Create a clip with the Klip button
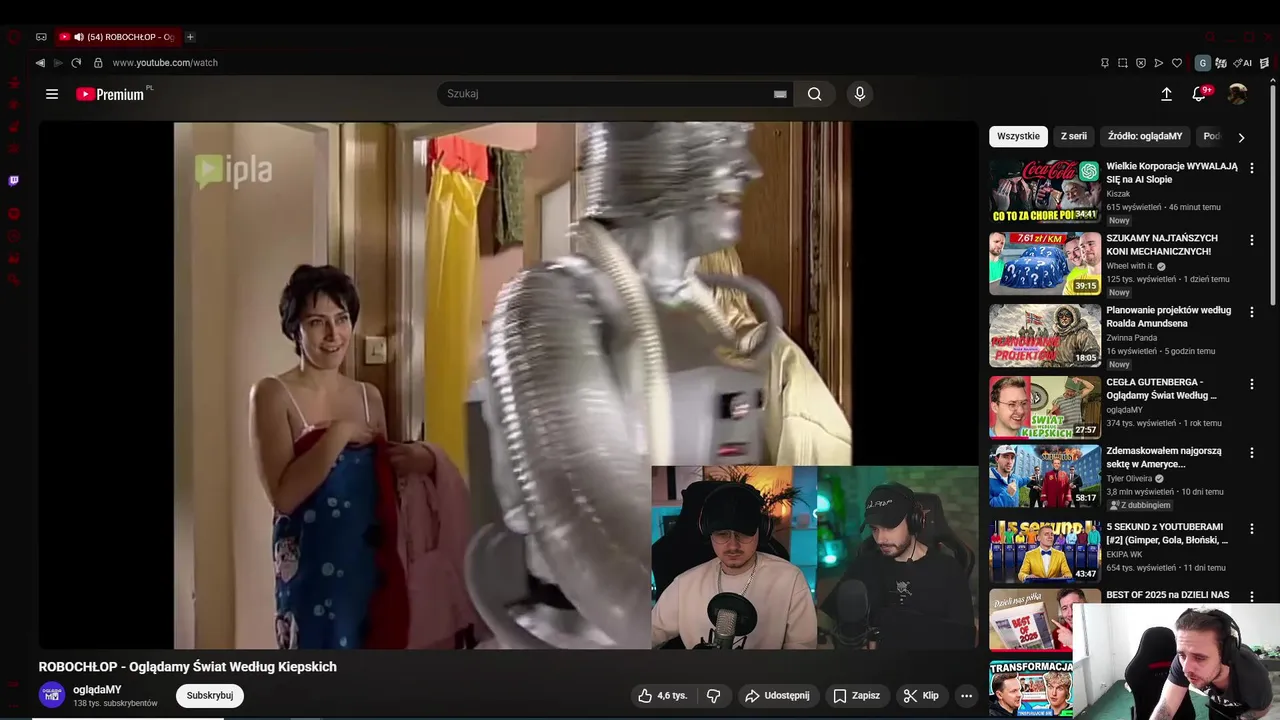This screenshot has width=1280, height=720. tap(921, 695)
